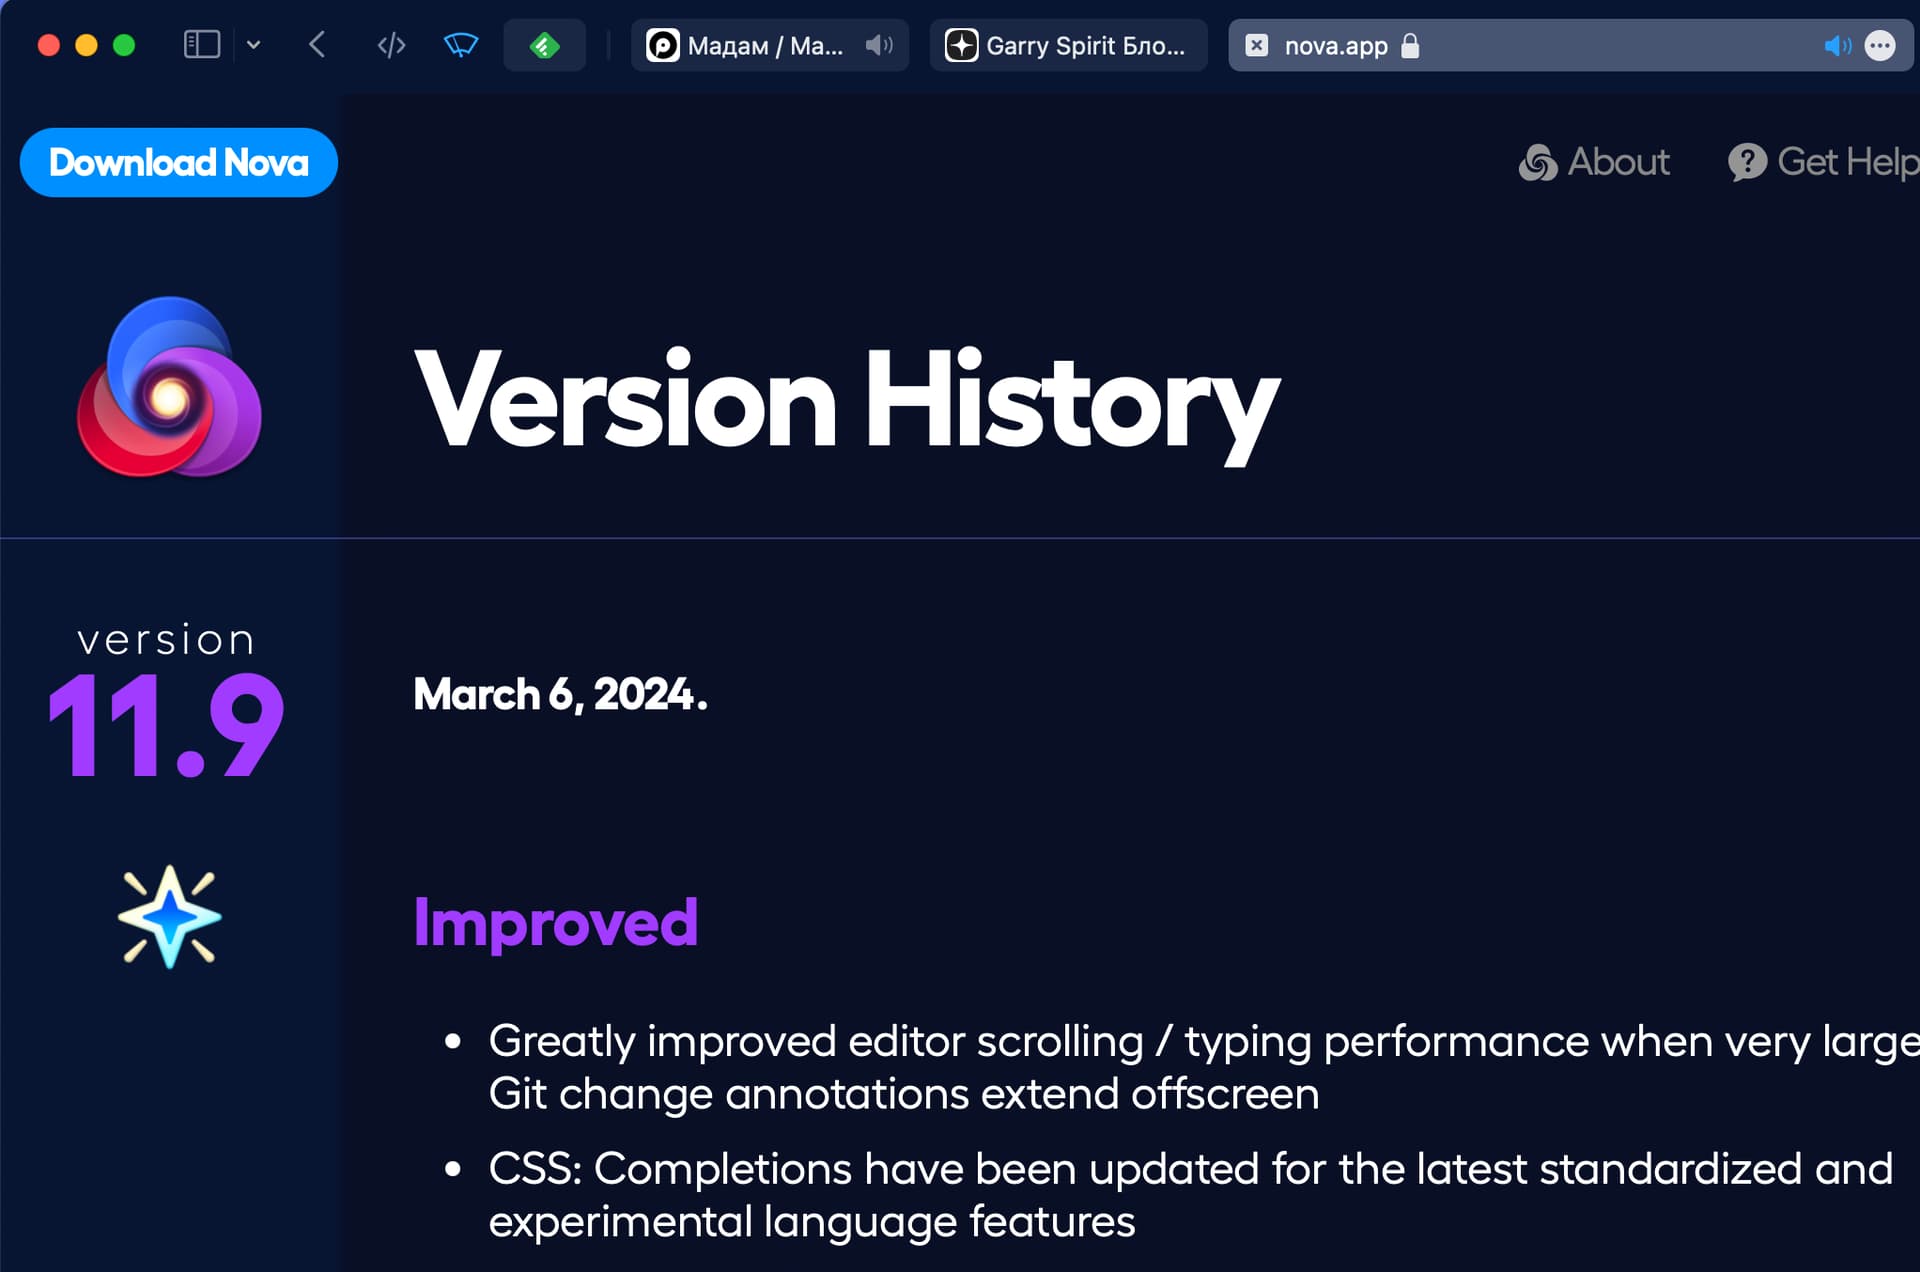Screen dimensions: 1920x1272
Task: Click the nova.app address field
Action: (1570, 45)
